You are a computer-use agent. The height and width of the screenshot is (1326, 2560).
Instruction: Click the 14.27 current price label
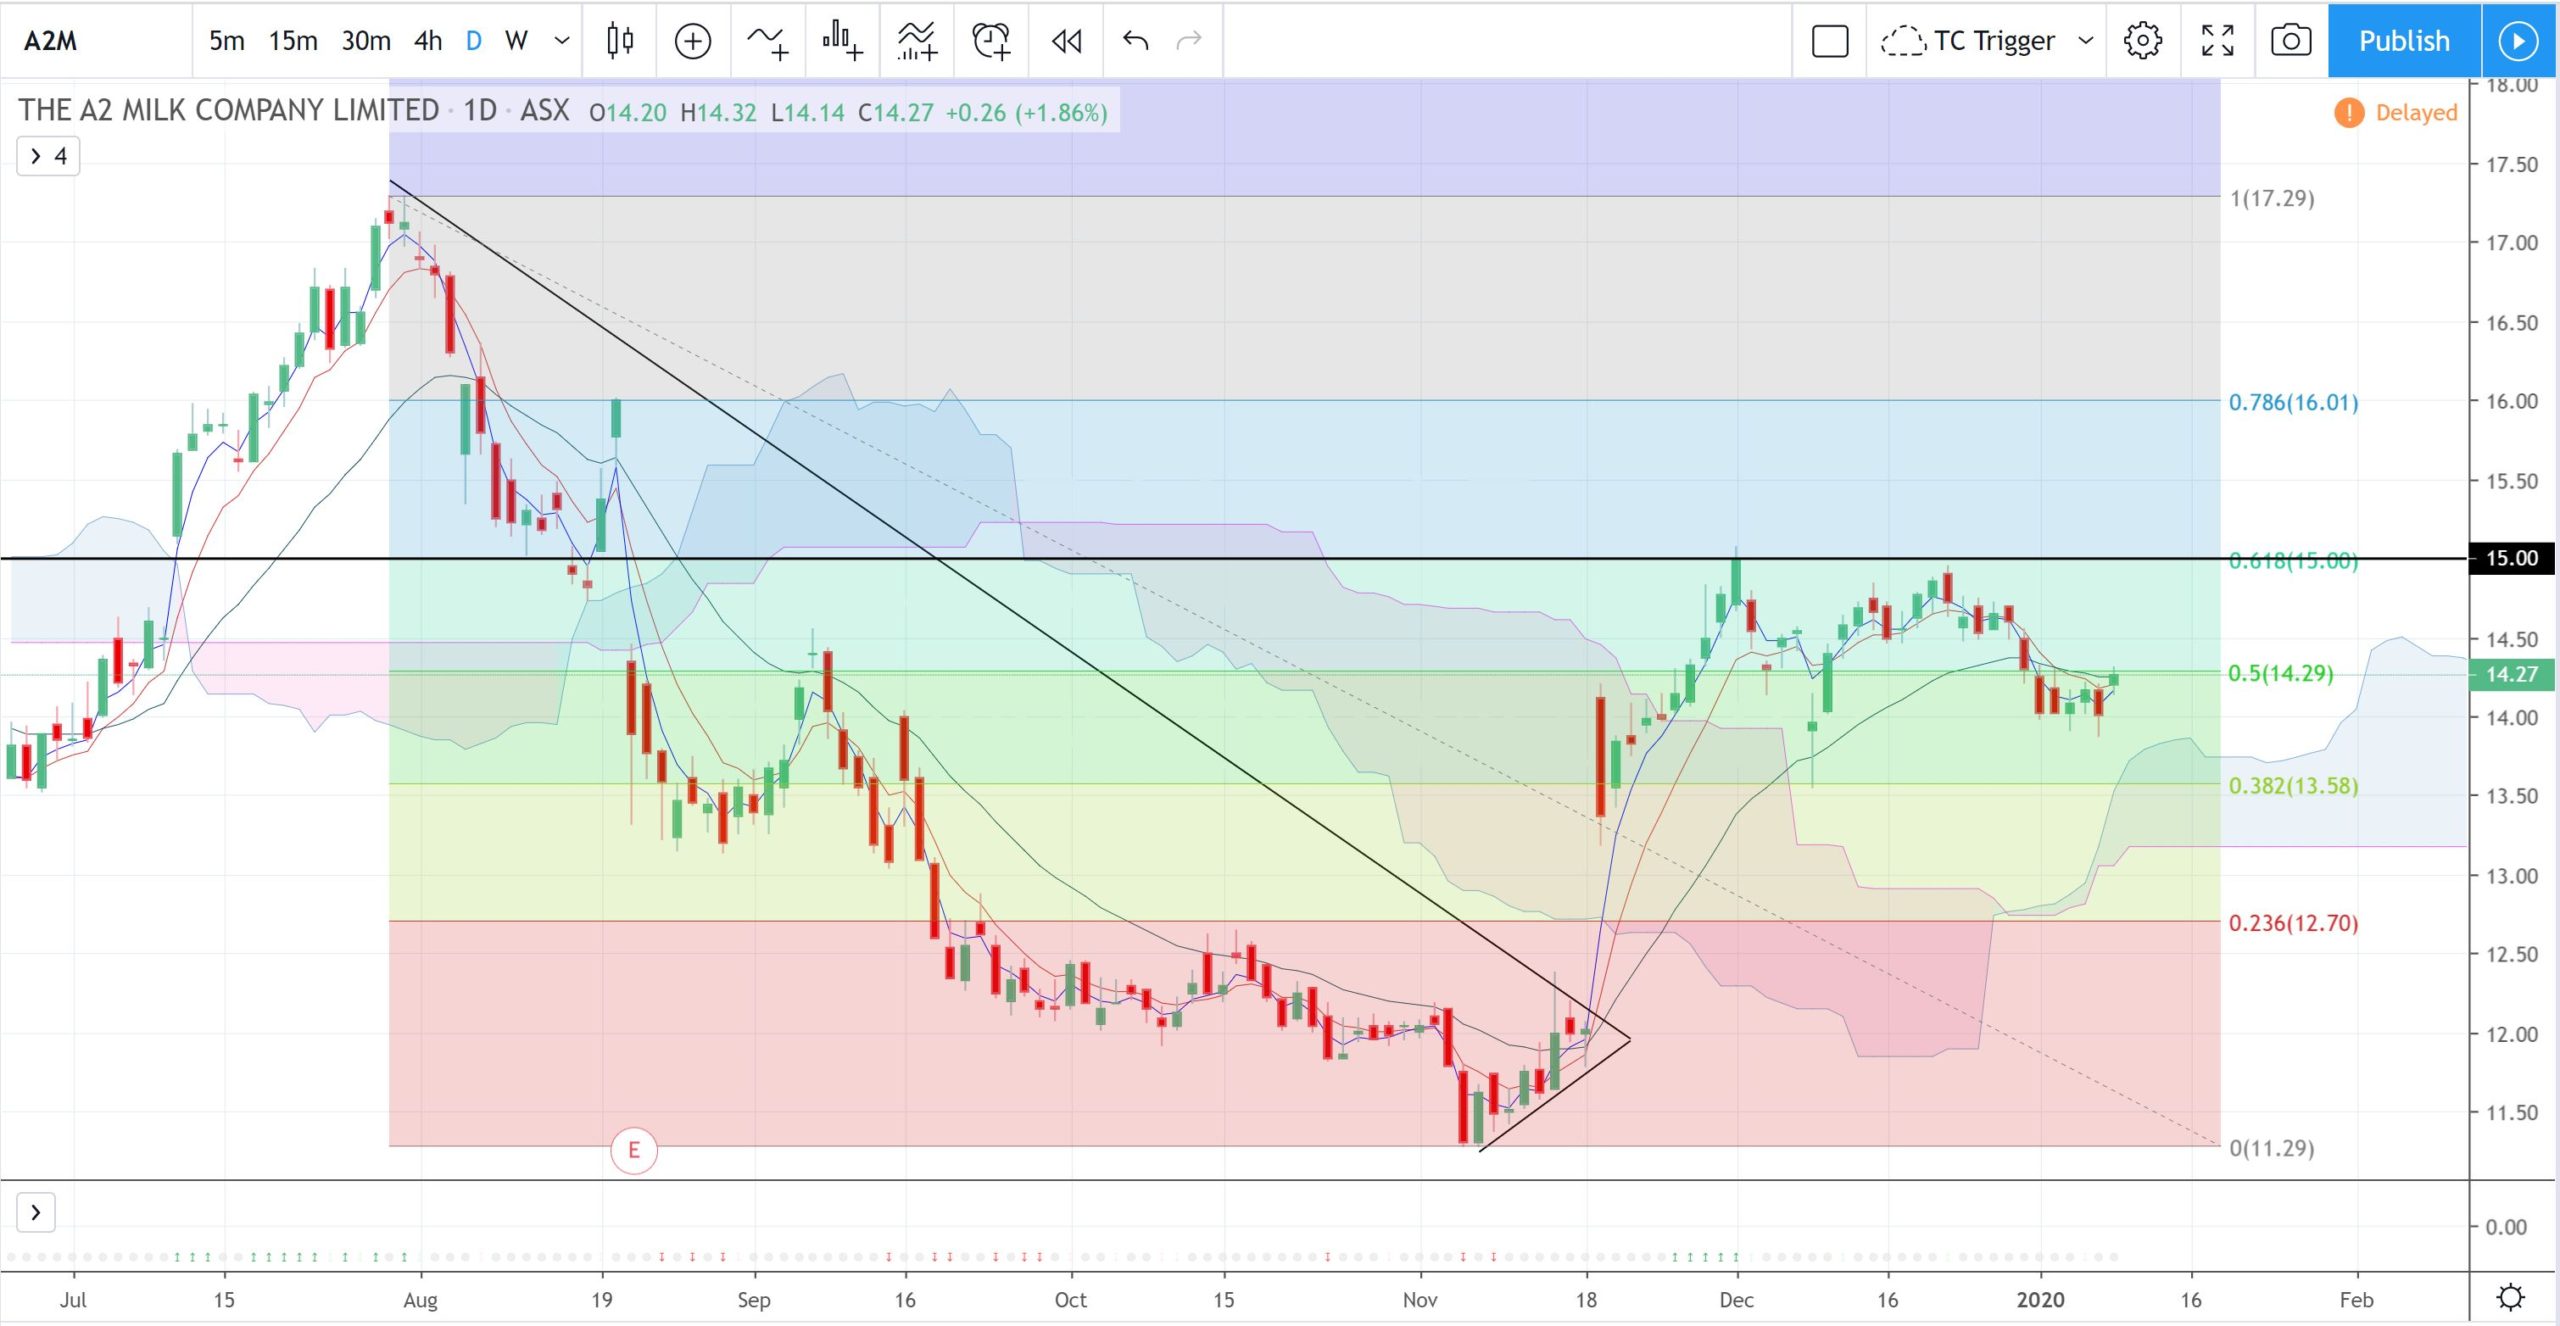2511,674
